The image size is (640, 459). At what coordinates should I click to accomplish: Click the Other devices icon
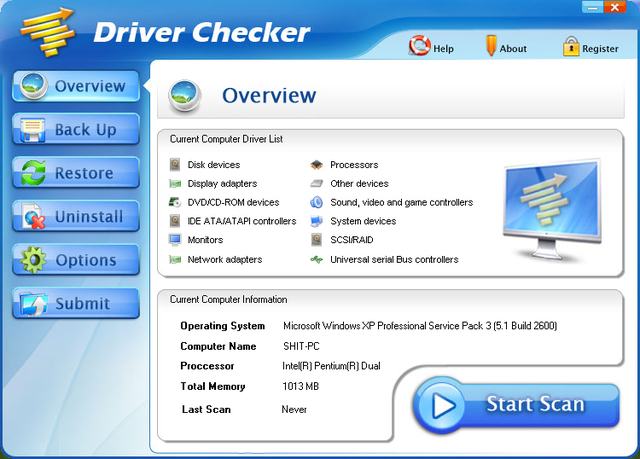point(316,184)
